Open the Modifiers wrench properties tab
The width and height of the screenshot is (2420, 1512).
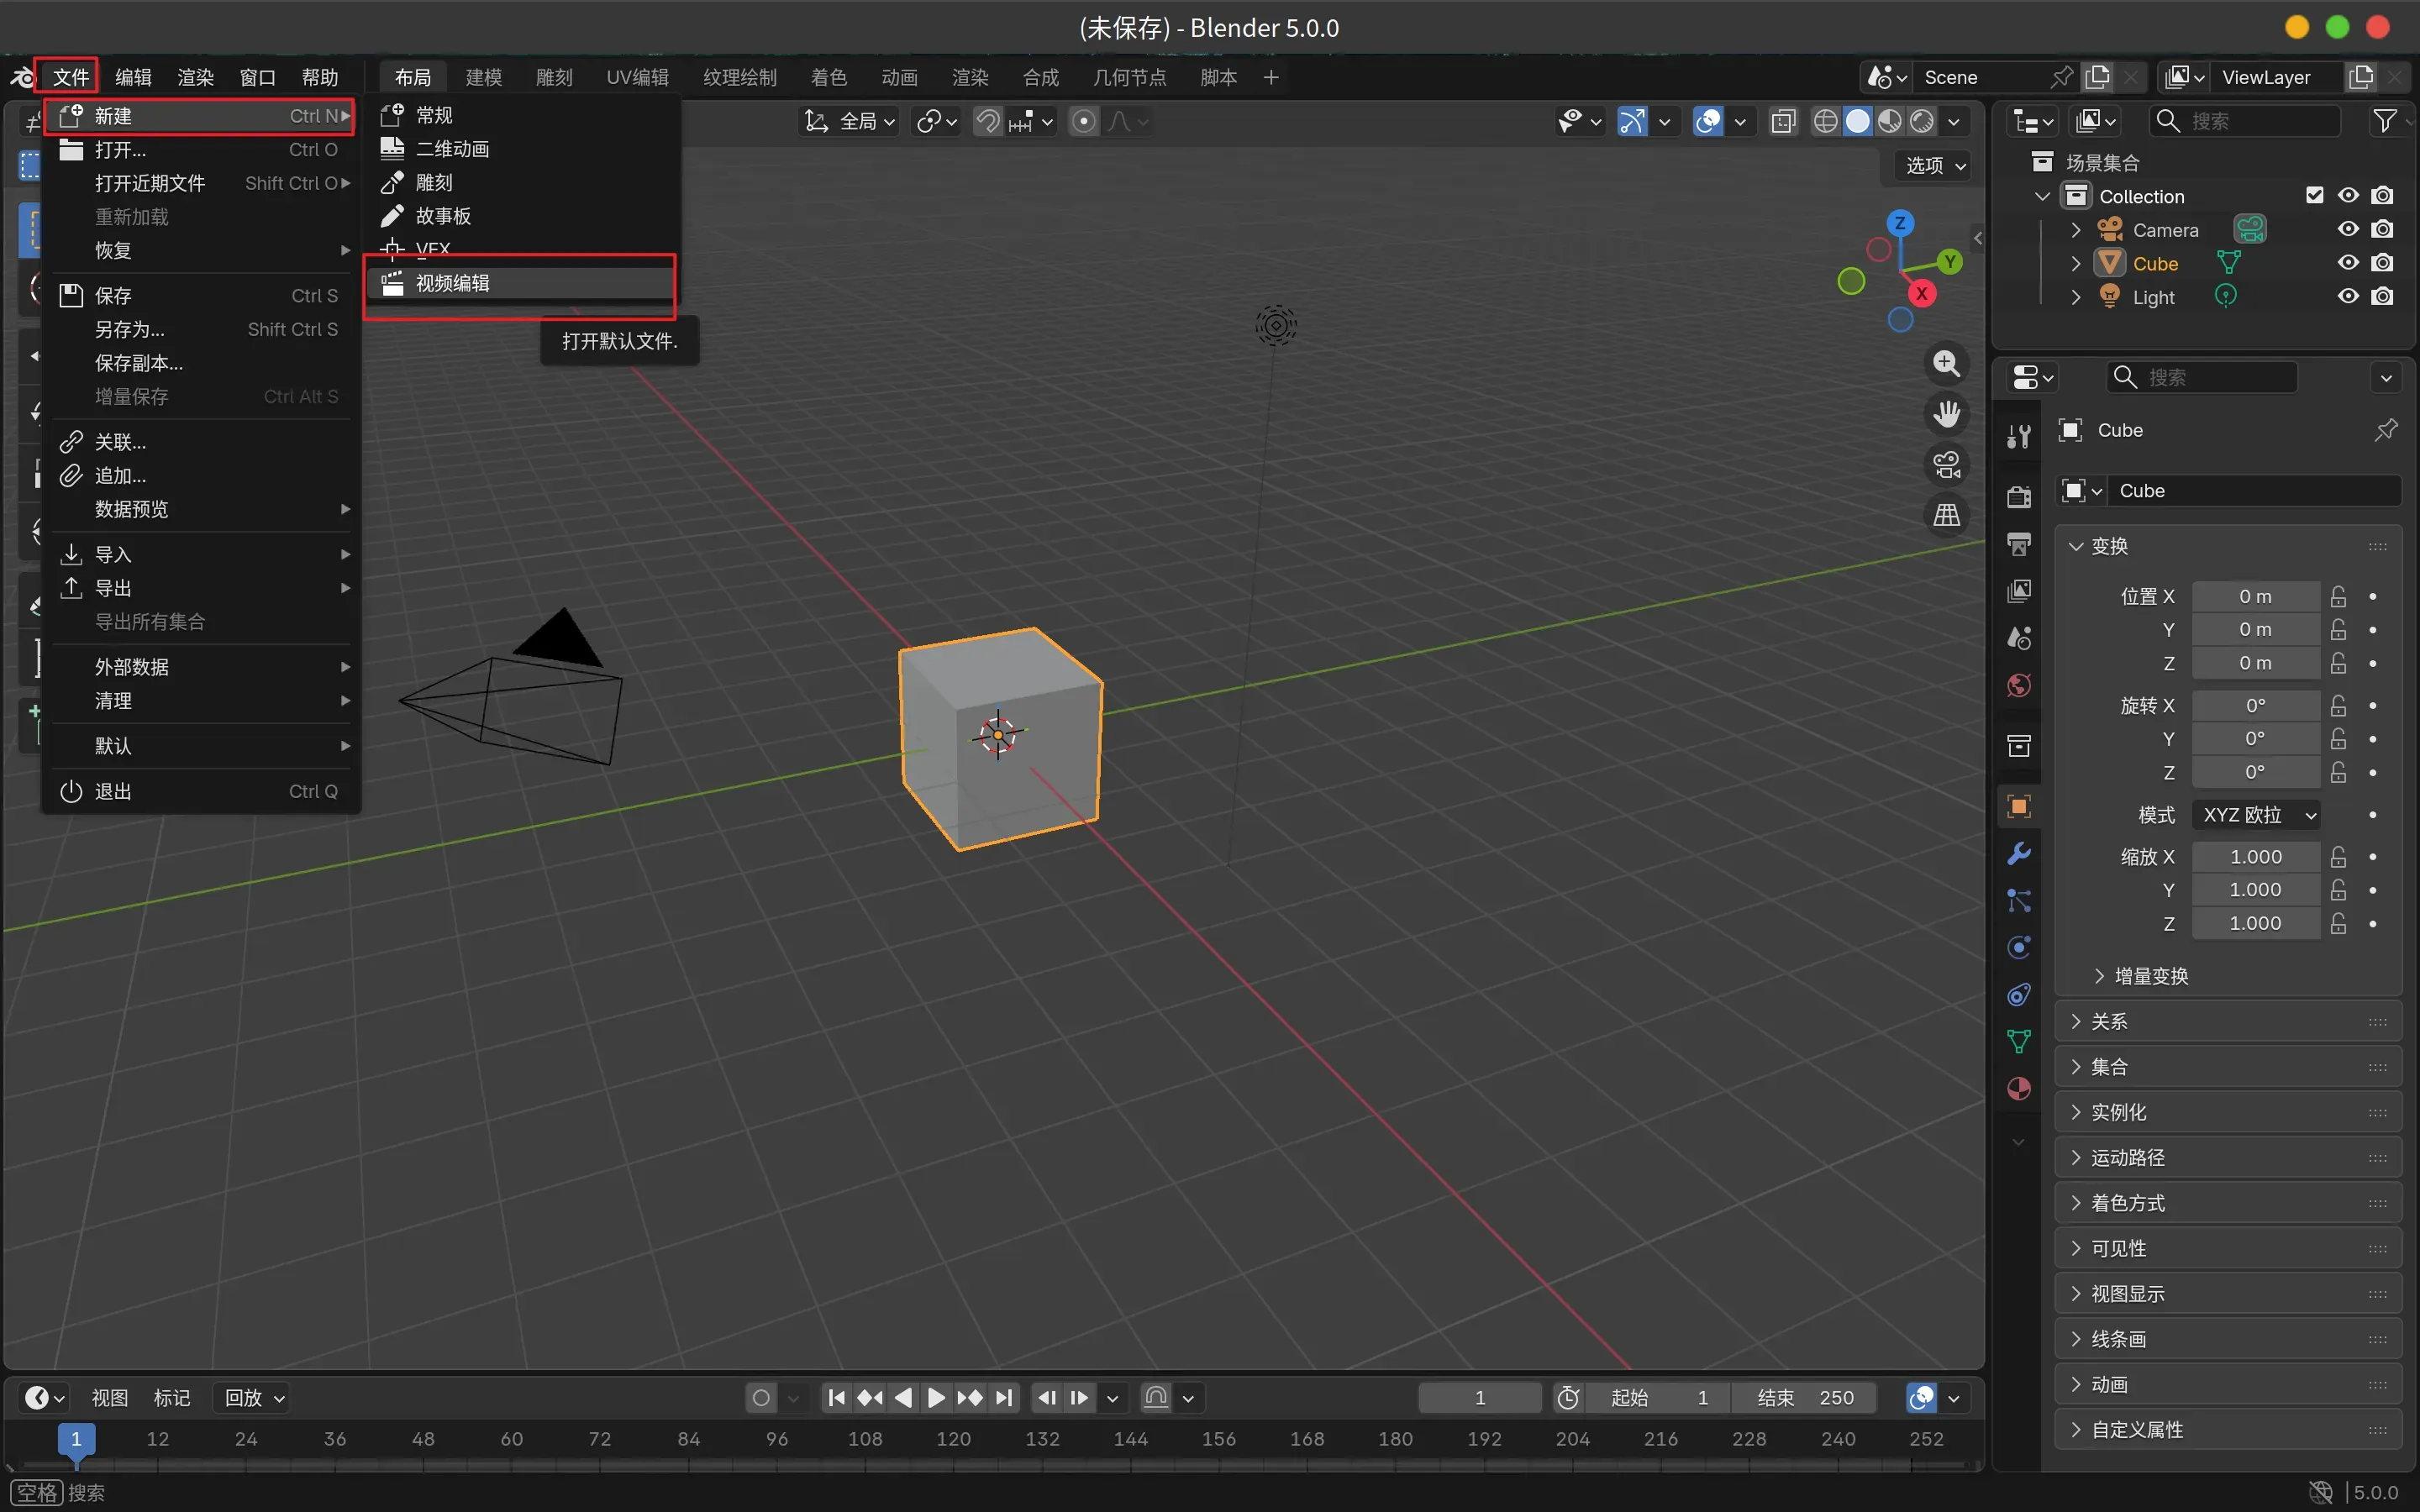(2019, 854)
